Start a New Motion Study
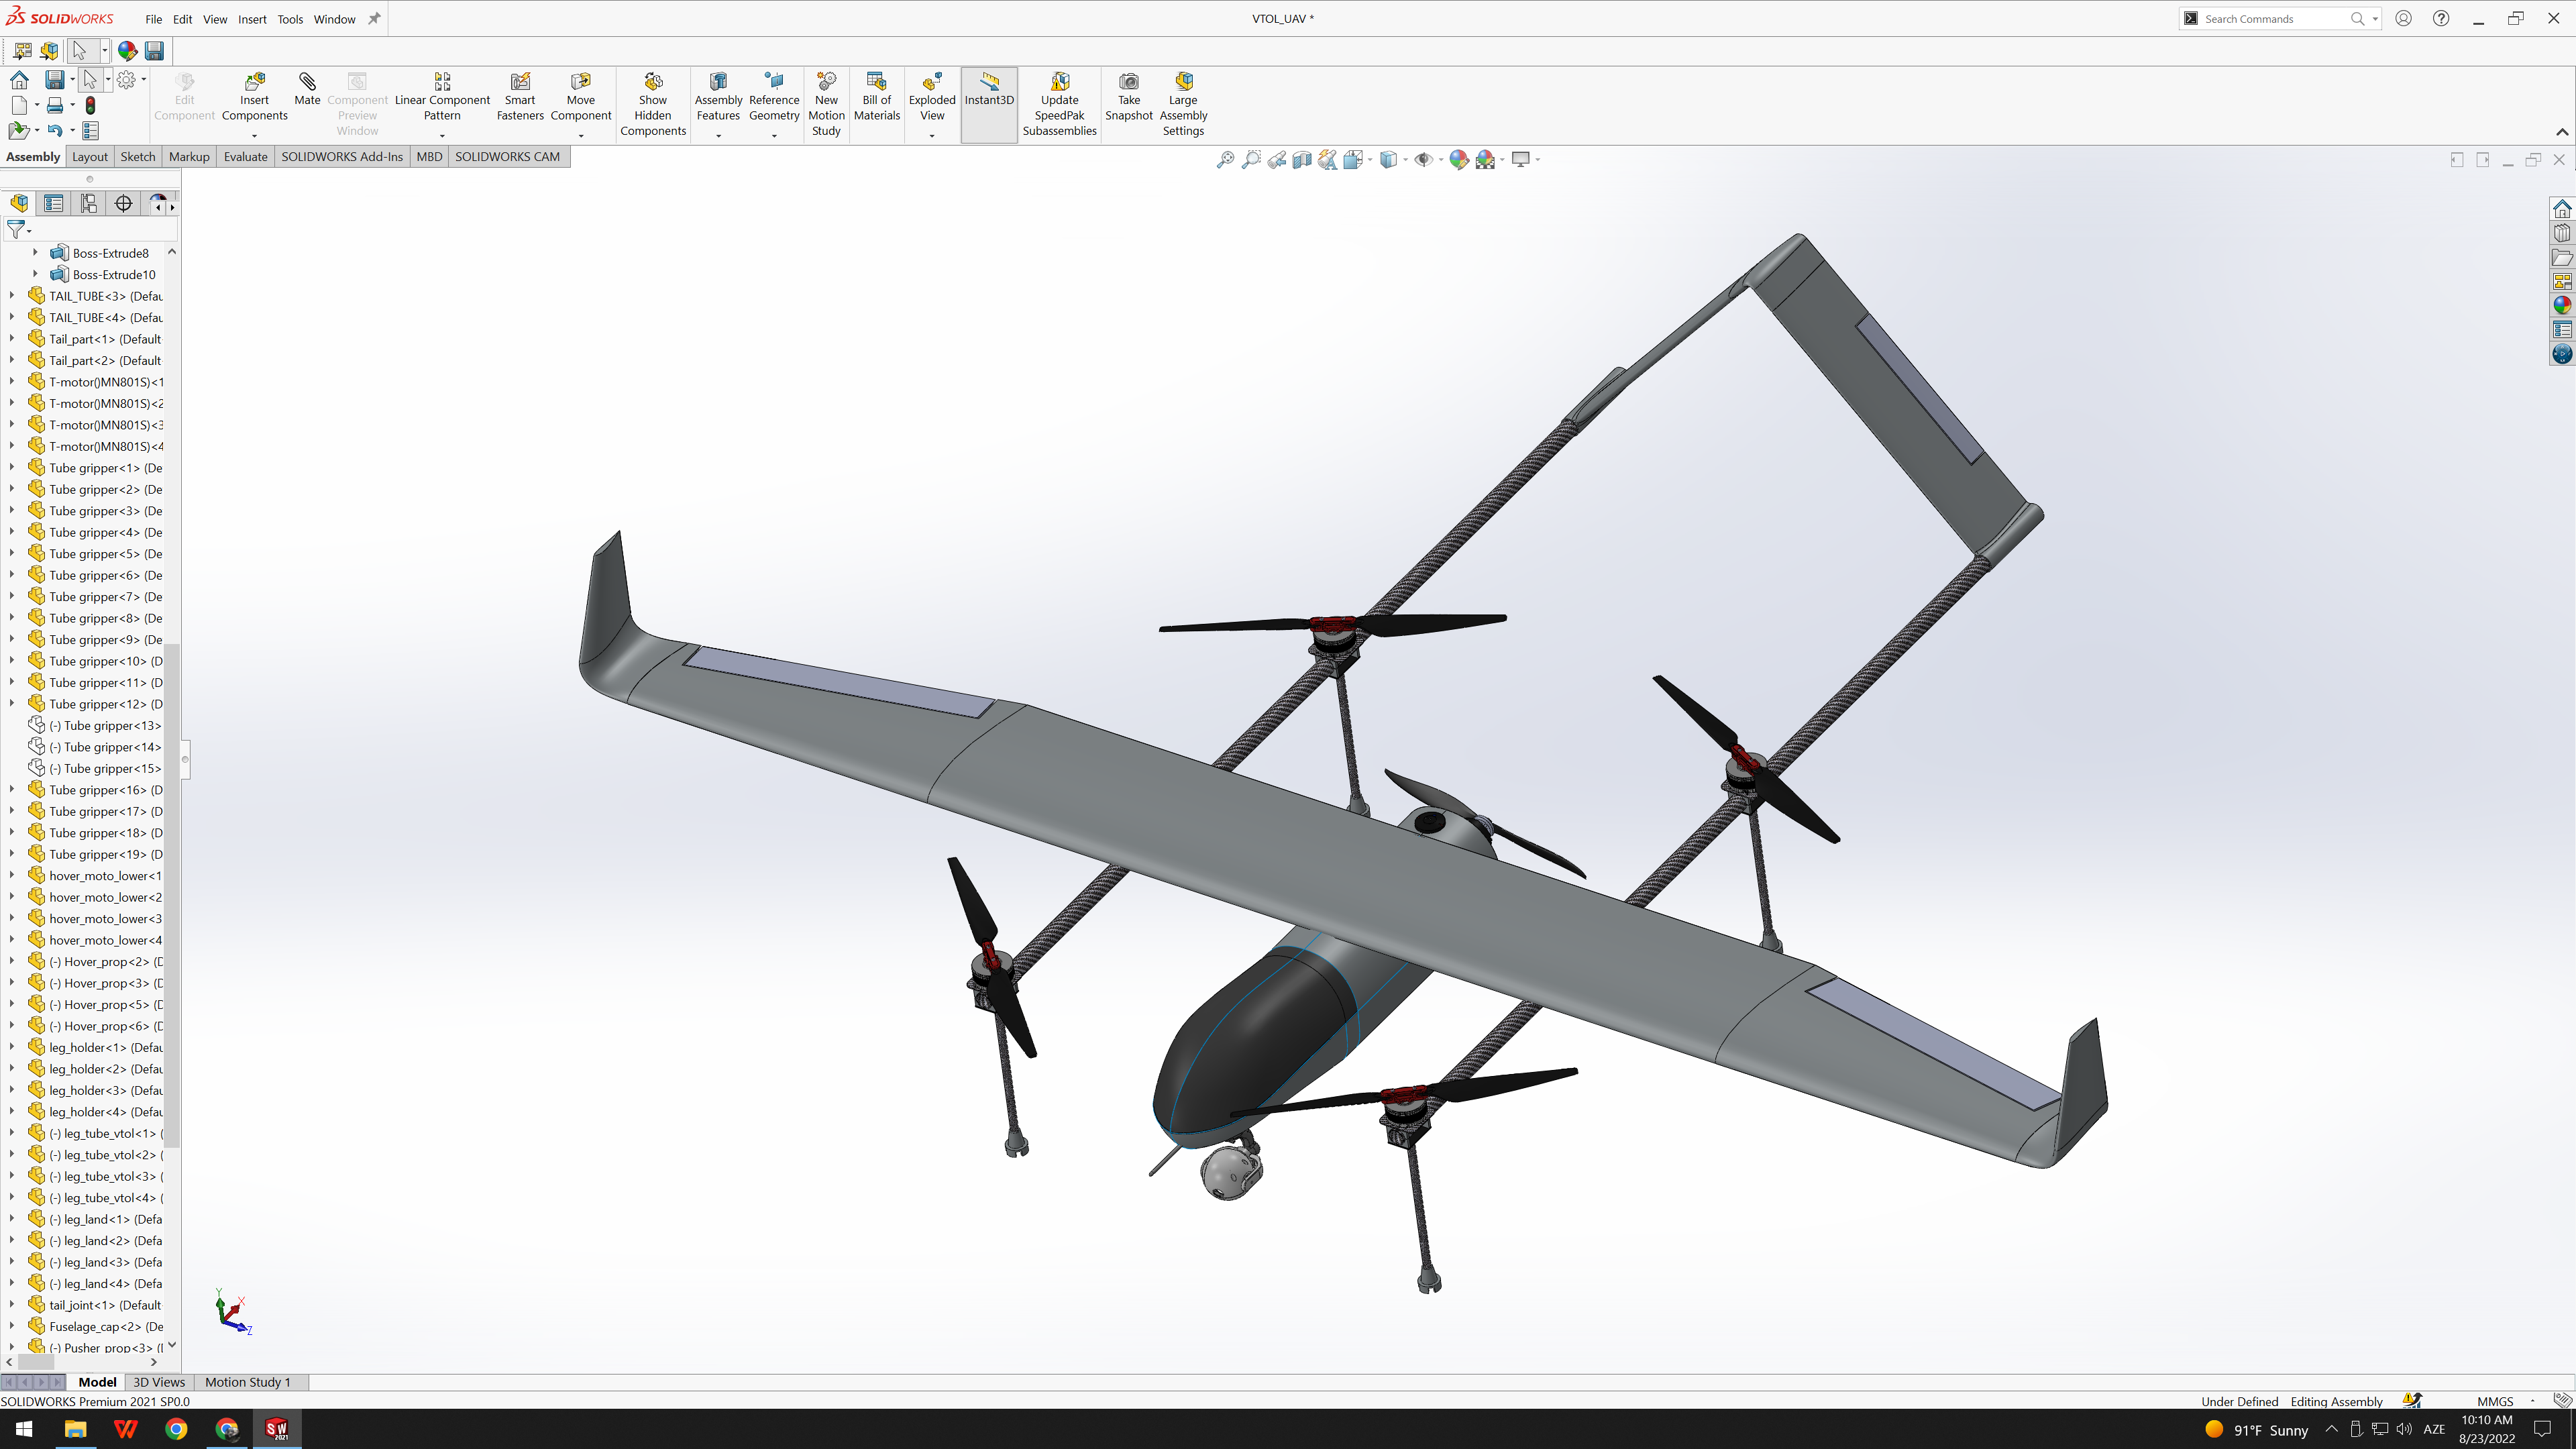This screenshot has height=1449, width=2576. click(826, 104)
